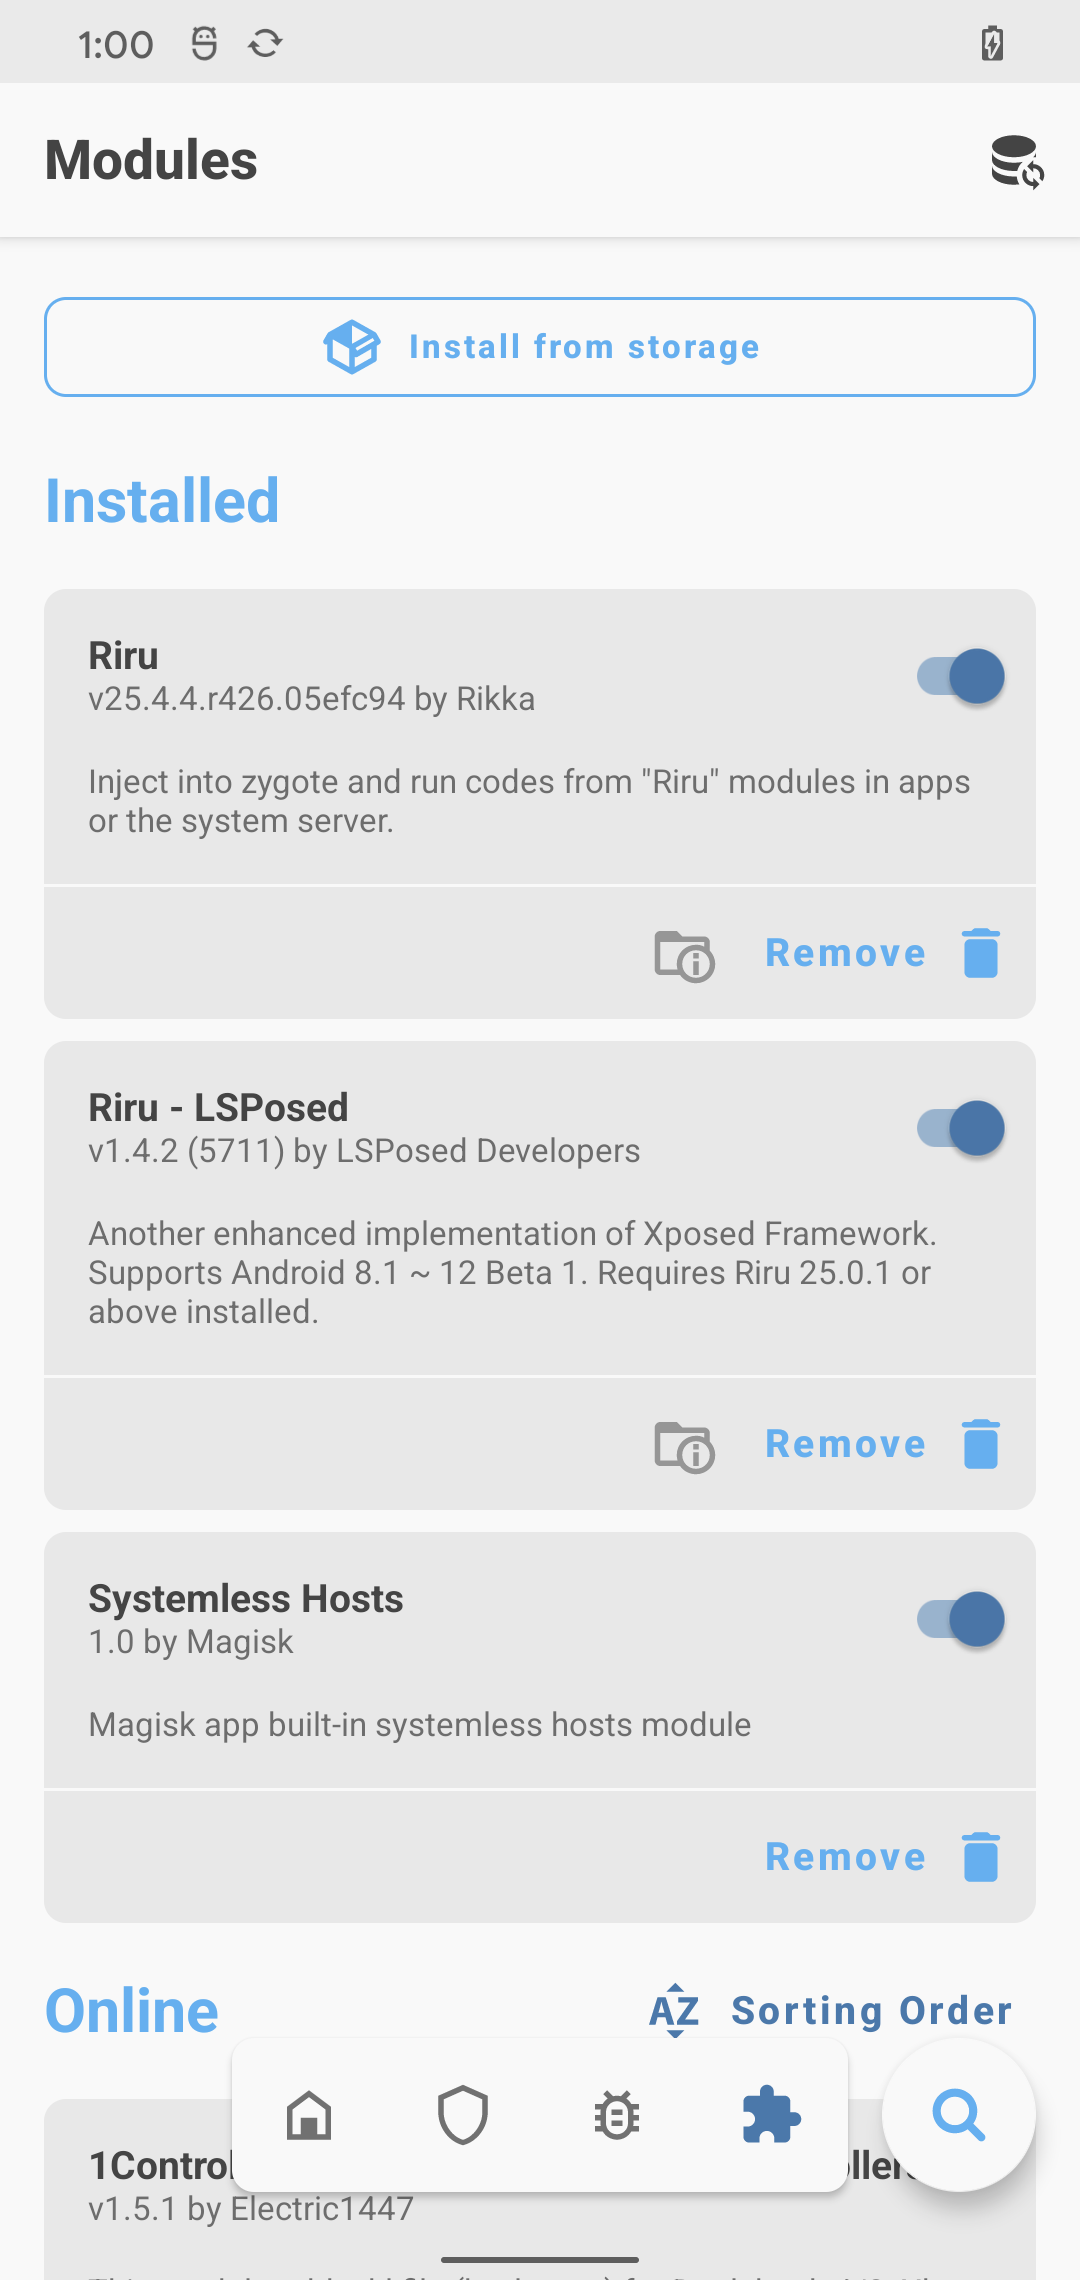Tap the A-Z sorting icon

coord(675,2010)
